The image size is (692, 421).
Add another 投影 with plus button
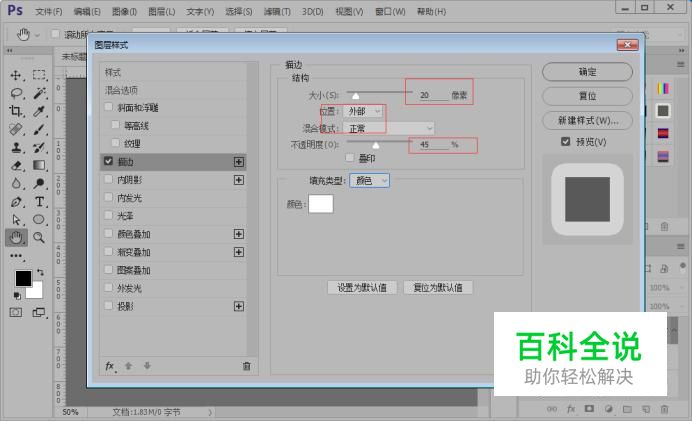[x=239, y=306]
